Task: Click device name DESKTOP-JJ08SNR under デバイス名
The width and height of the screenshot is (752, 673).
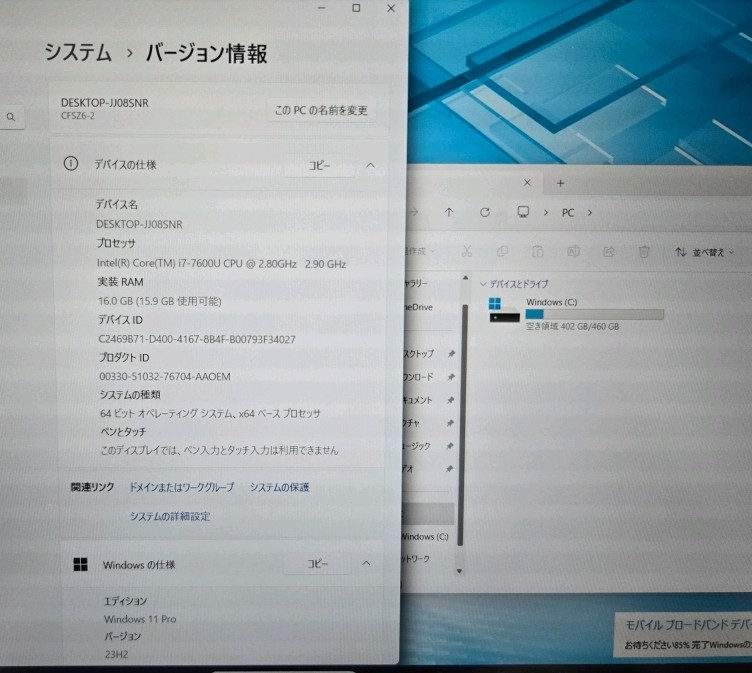Action: tap(139, 224)
